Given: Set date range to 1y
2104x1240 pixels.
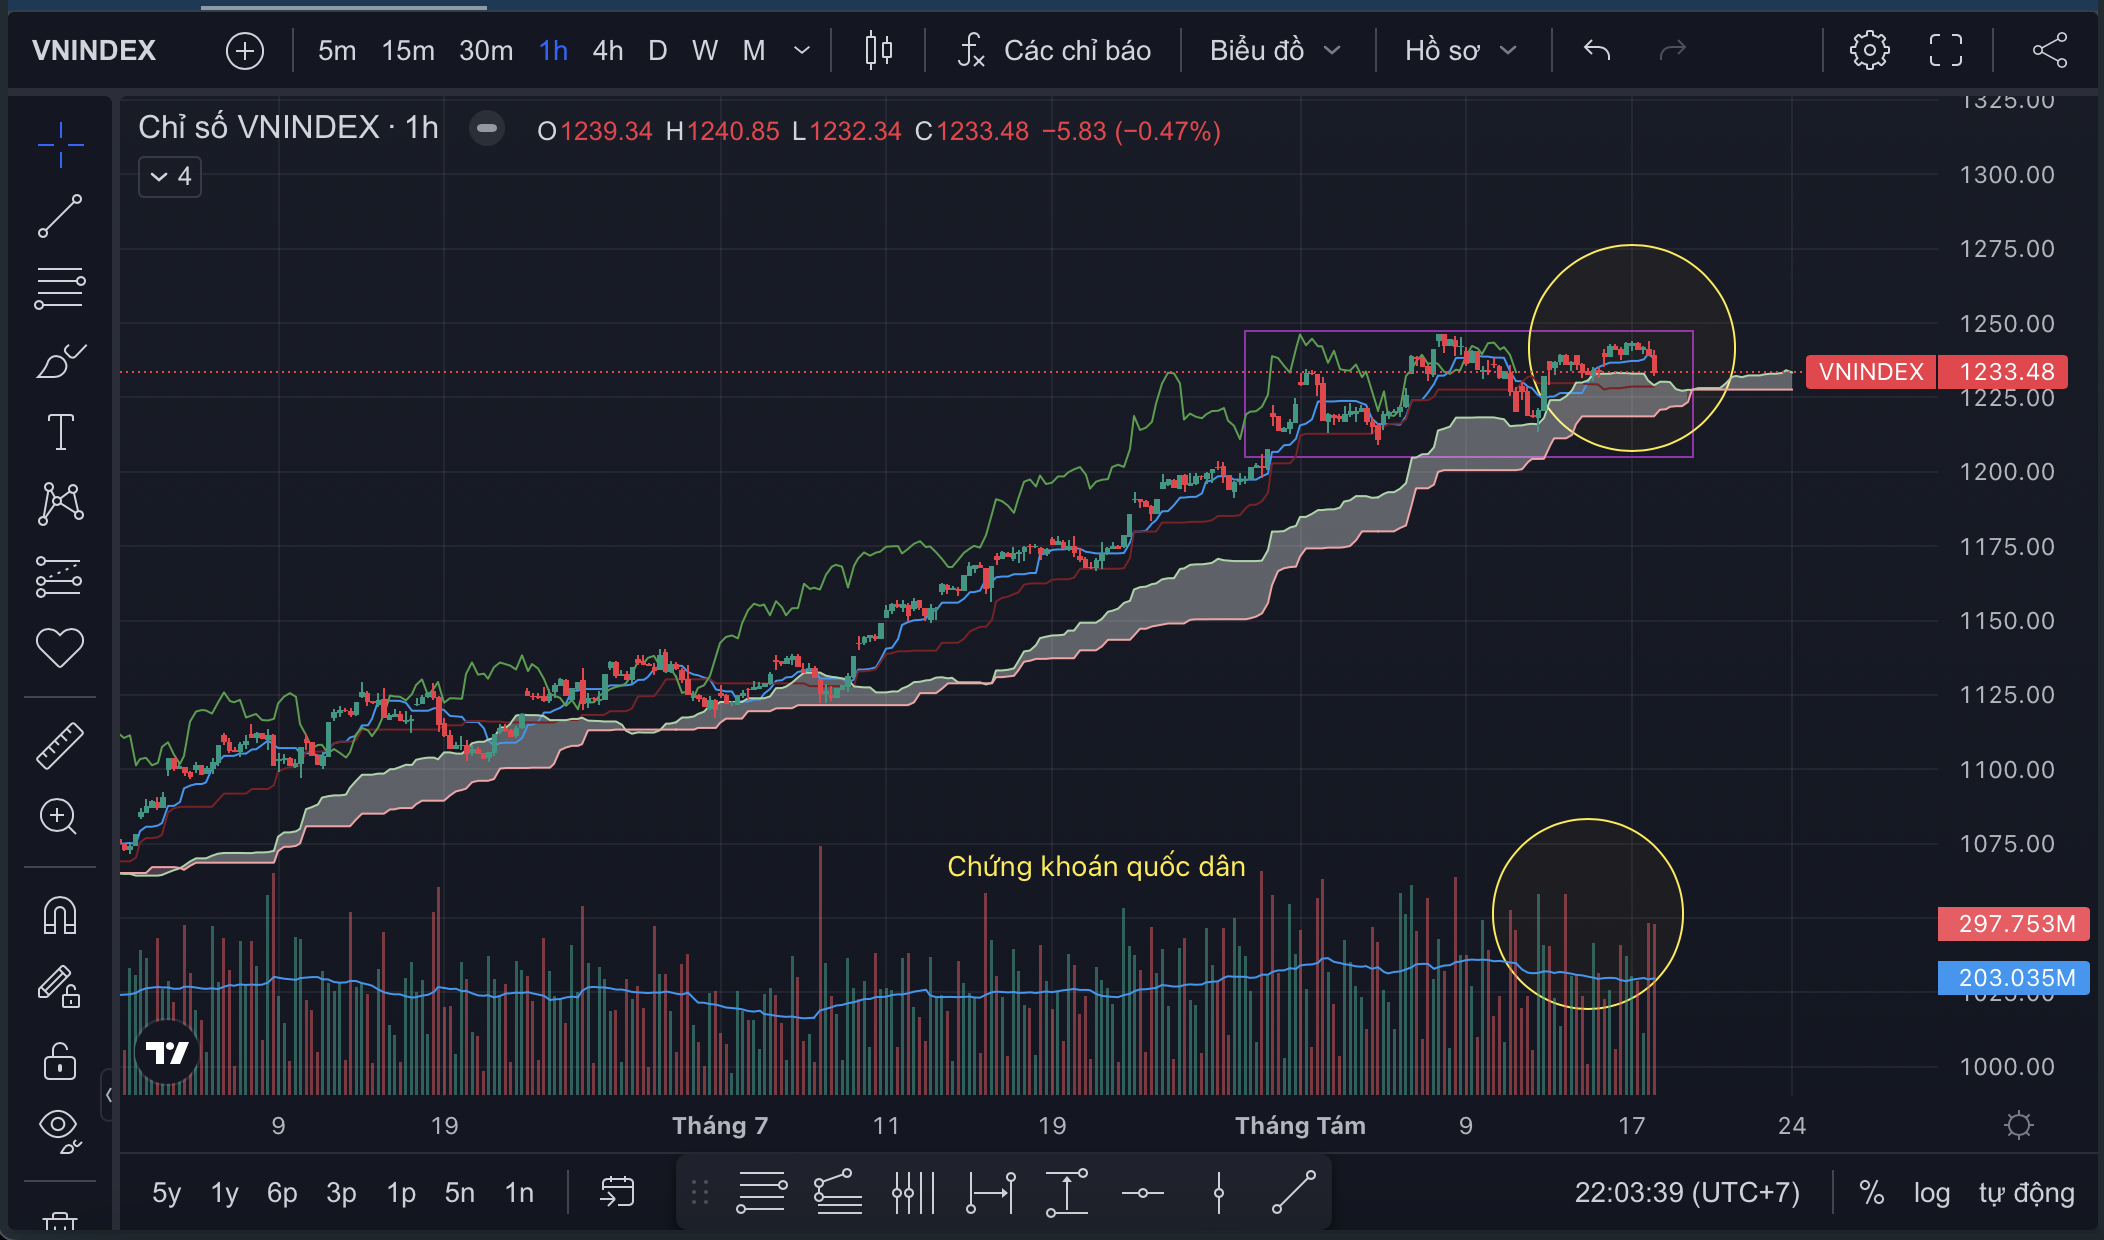Looking at the screenshot, I should tap(225, 1192).
